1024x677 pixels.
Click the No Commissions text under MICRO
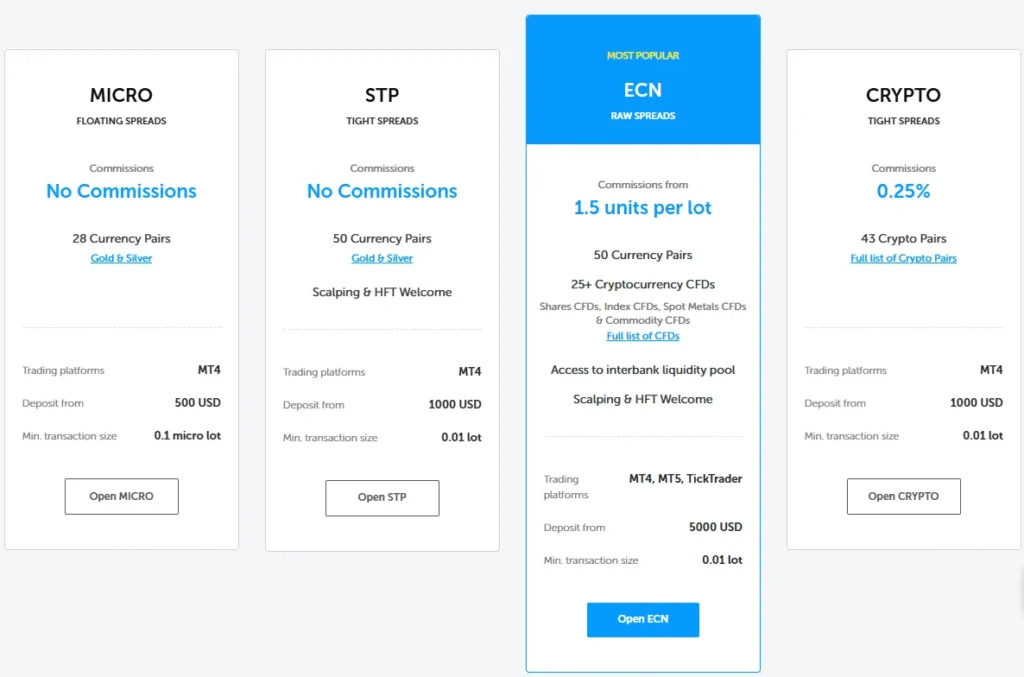[121, 191]
